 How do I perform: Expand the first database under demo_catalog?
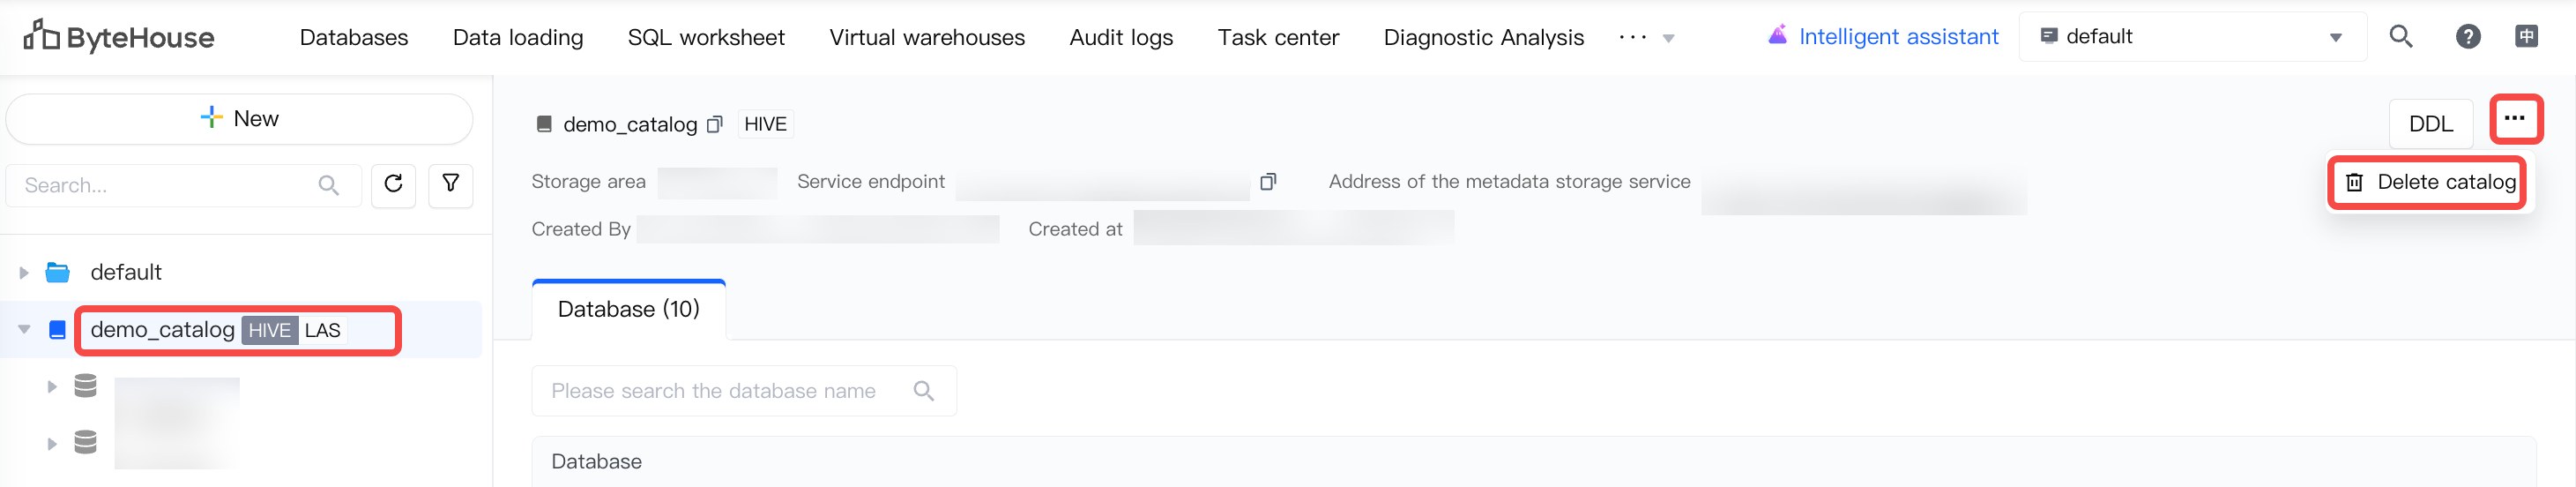[x=52, y=387]
